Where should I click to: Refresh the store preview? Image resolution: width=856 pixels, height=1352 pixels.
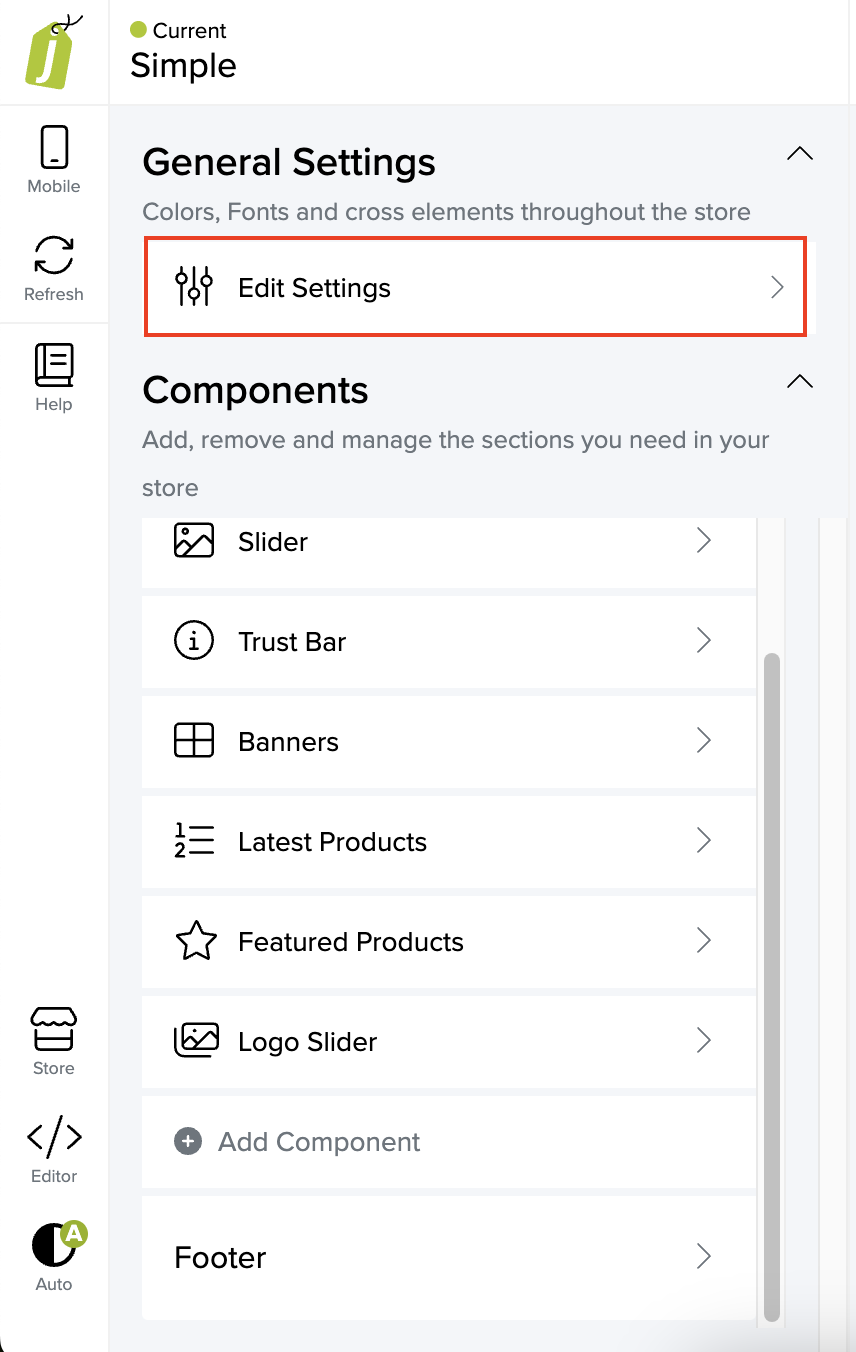point(54,266)
